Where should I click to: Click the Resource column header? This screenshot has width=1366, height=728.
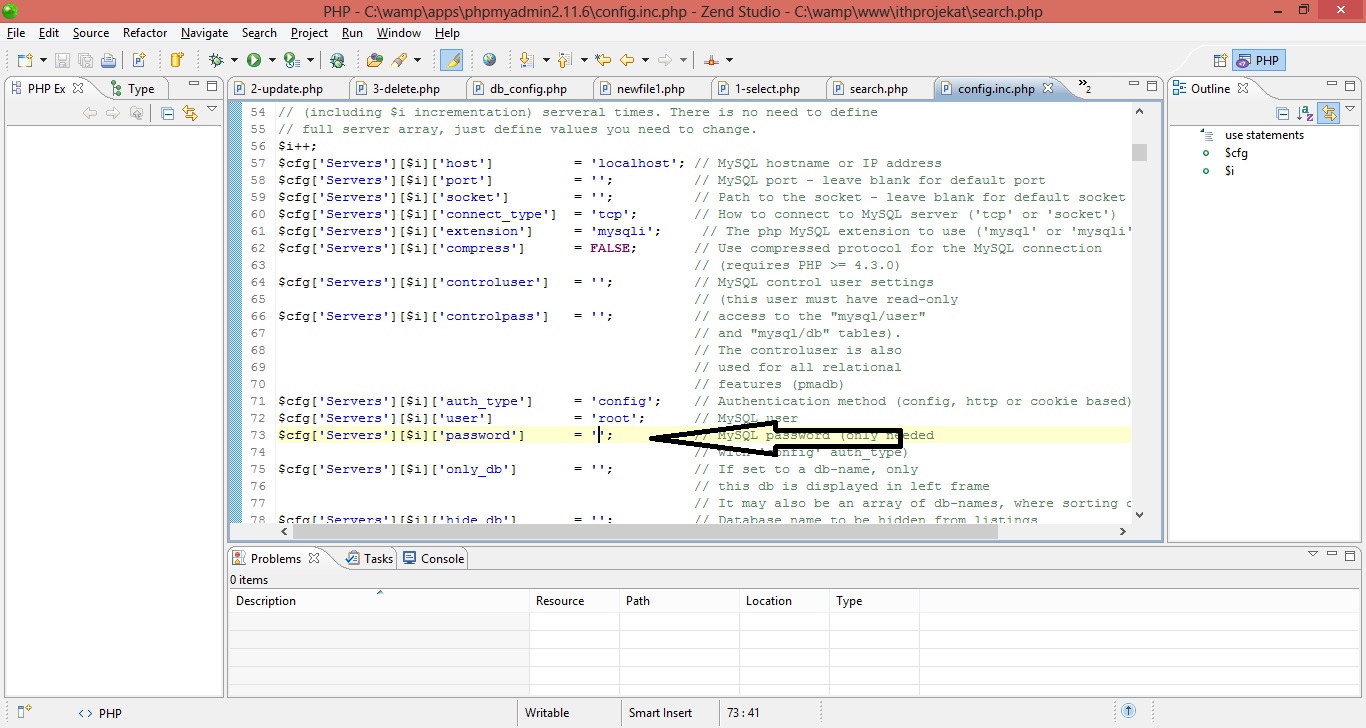pos(574,601)
